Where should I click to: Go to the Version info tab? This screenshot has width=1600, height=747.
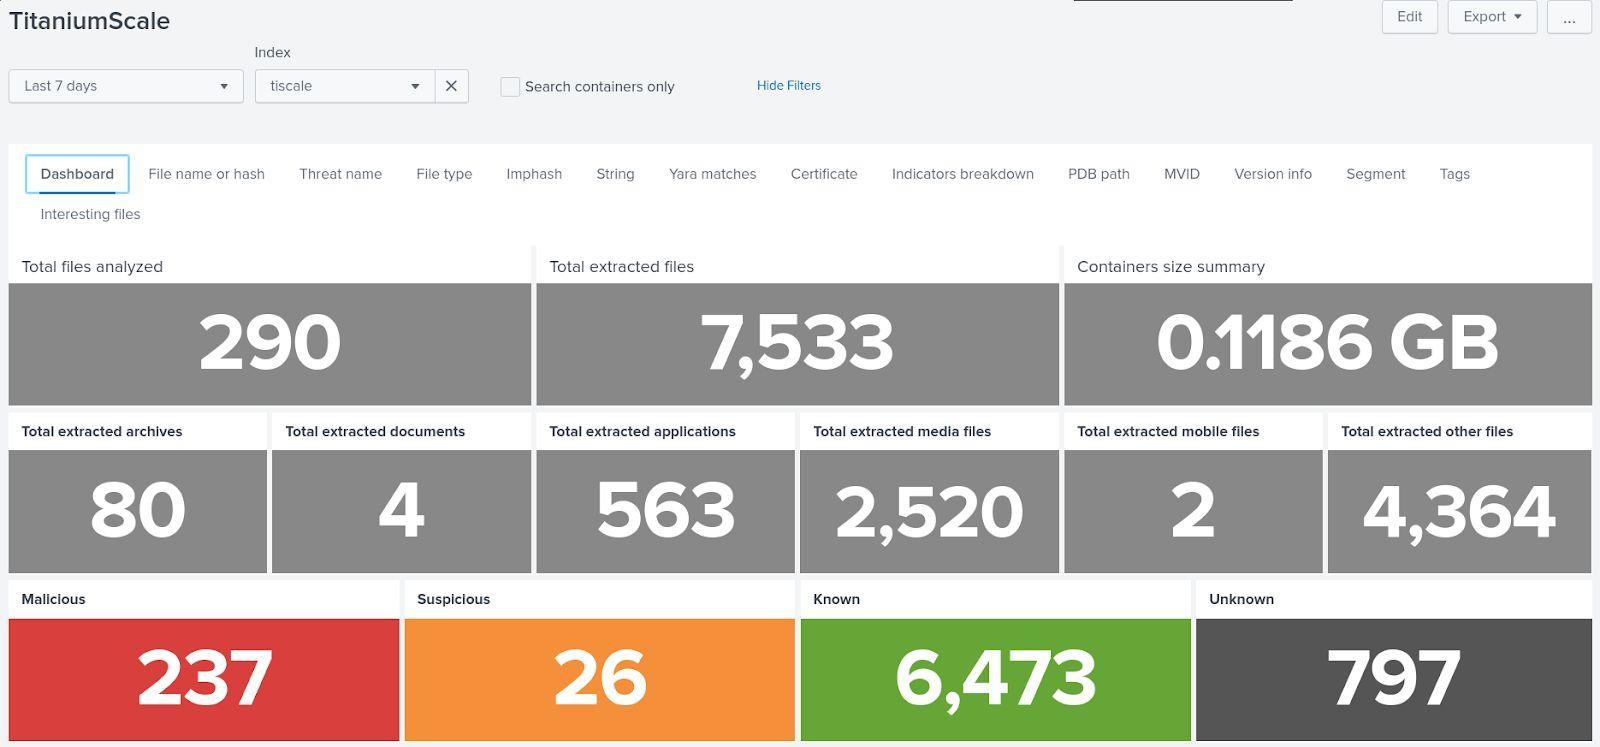1273,174
